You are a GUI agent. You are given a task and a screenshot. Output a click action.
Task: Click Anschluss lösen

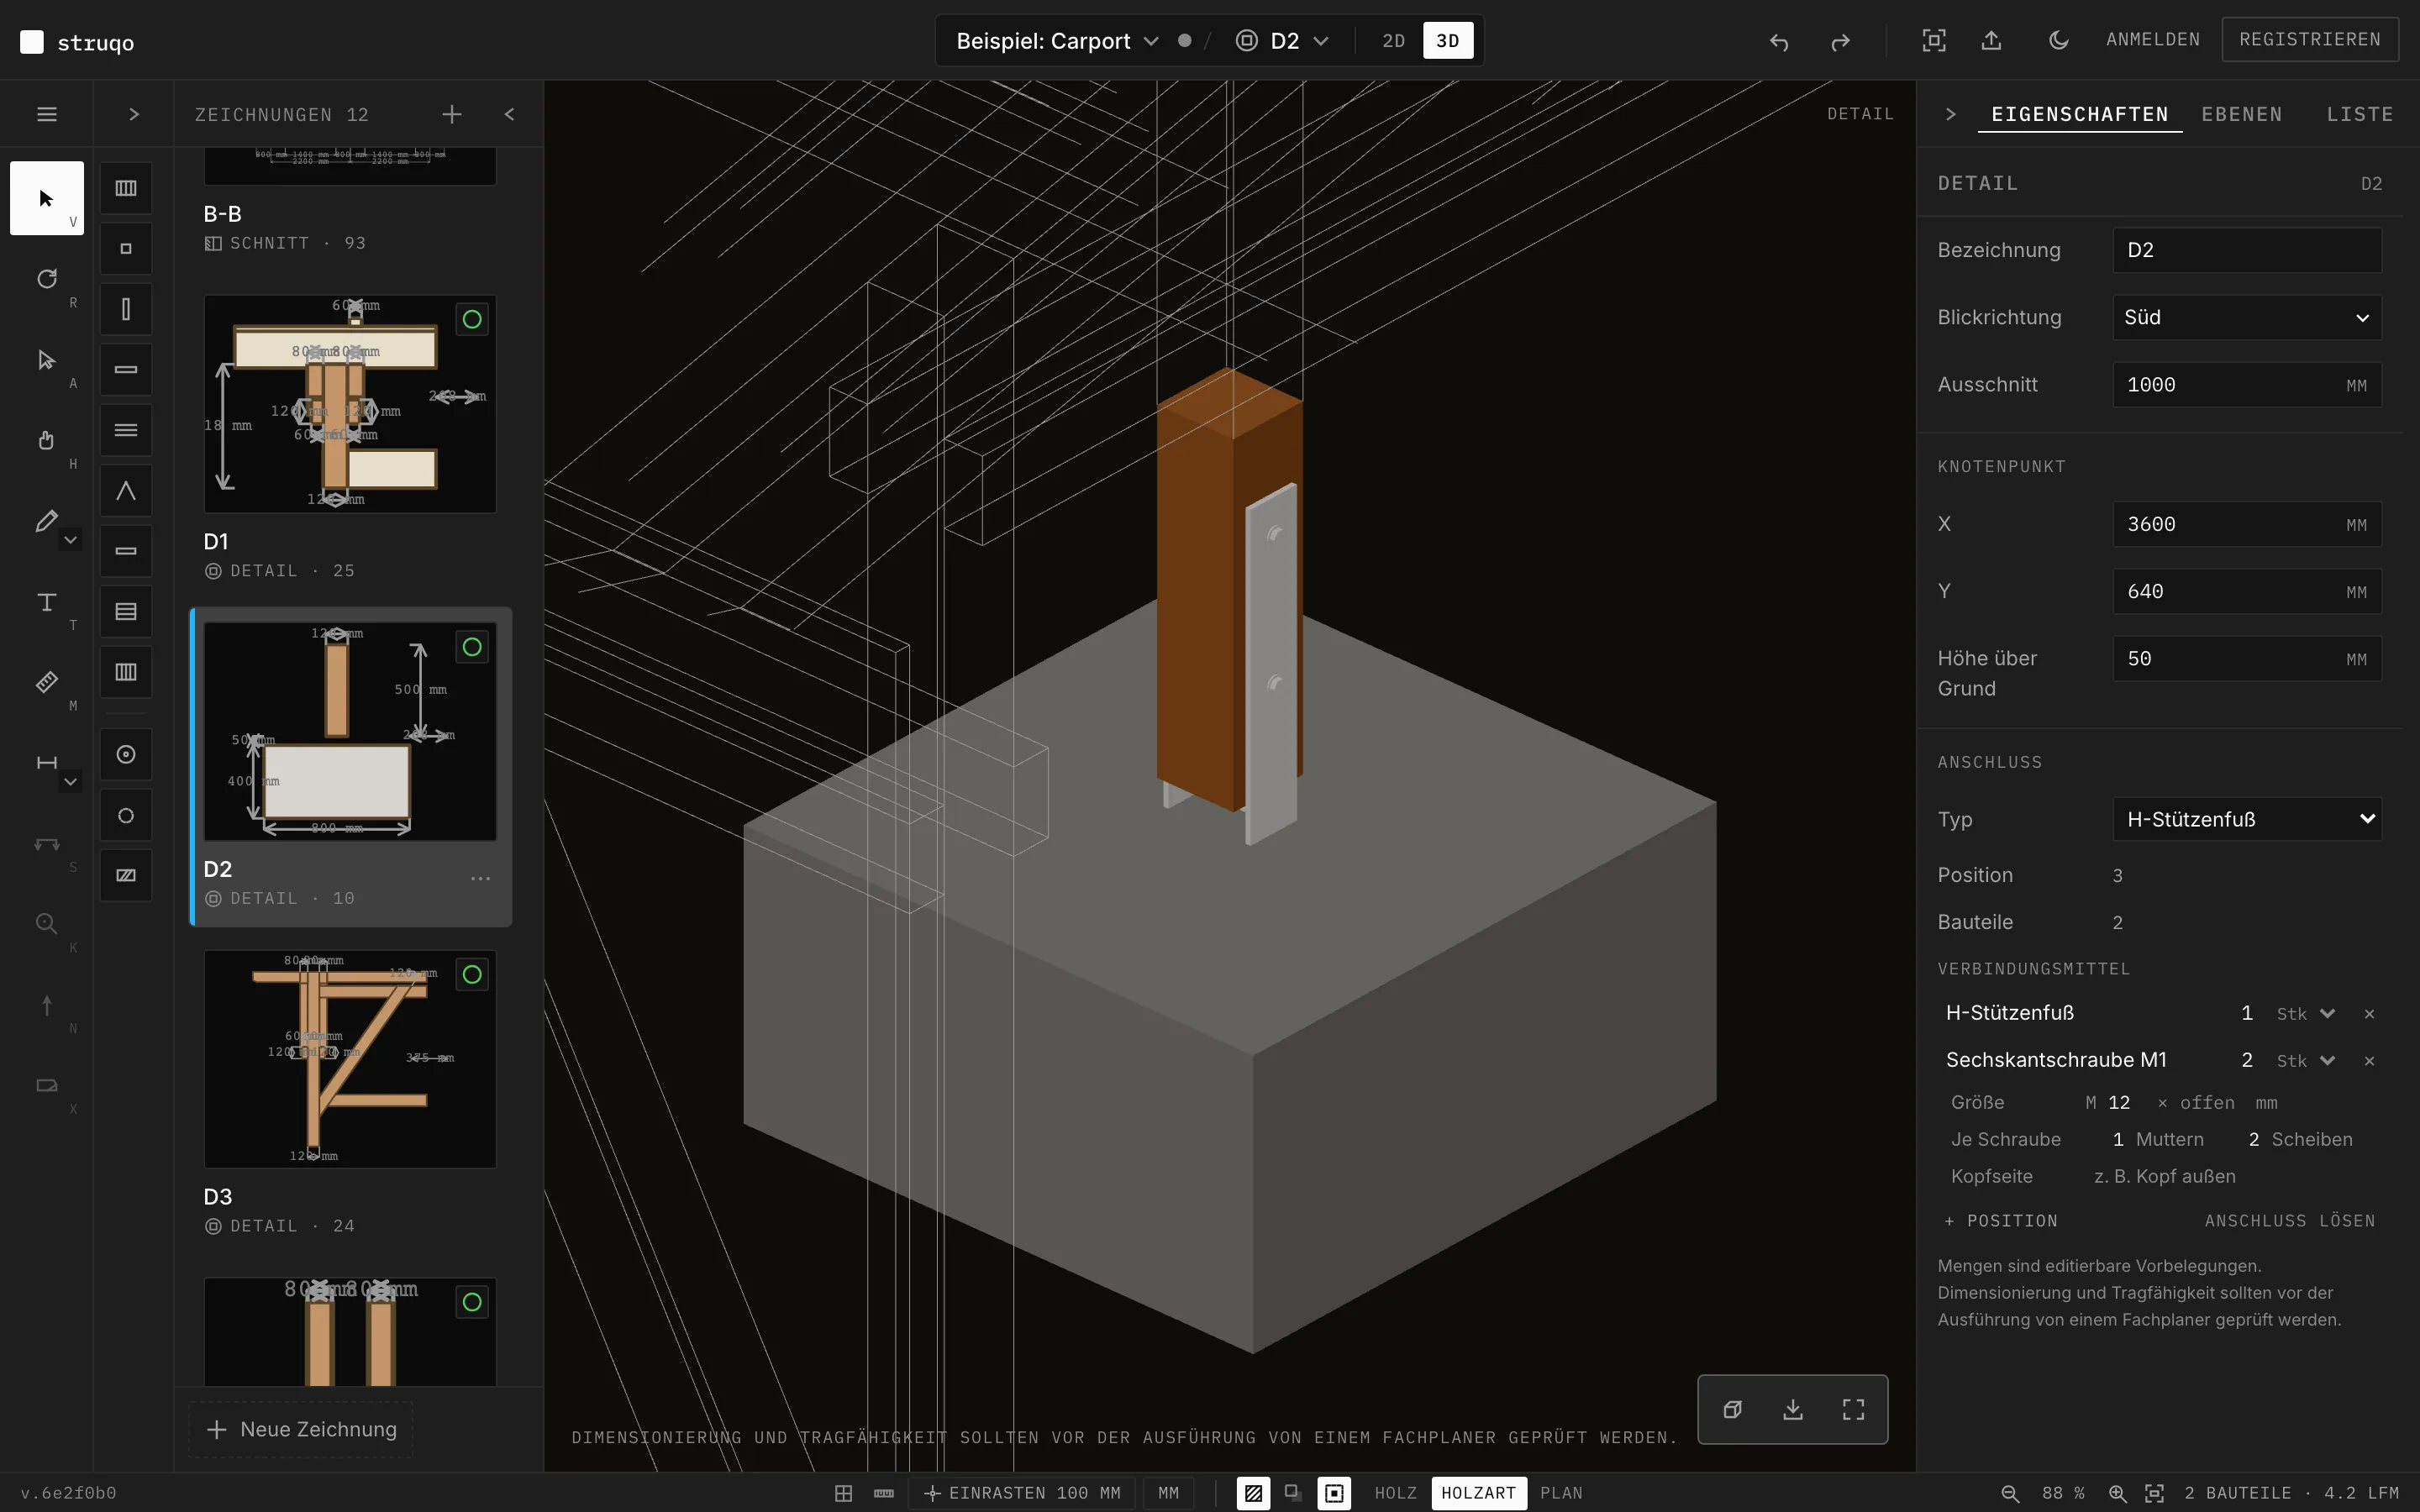click(2289, 1221)
